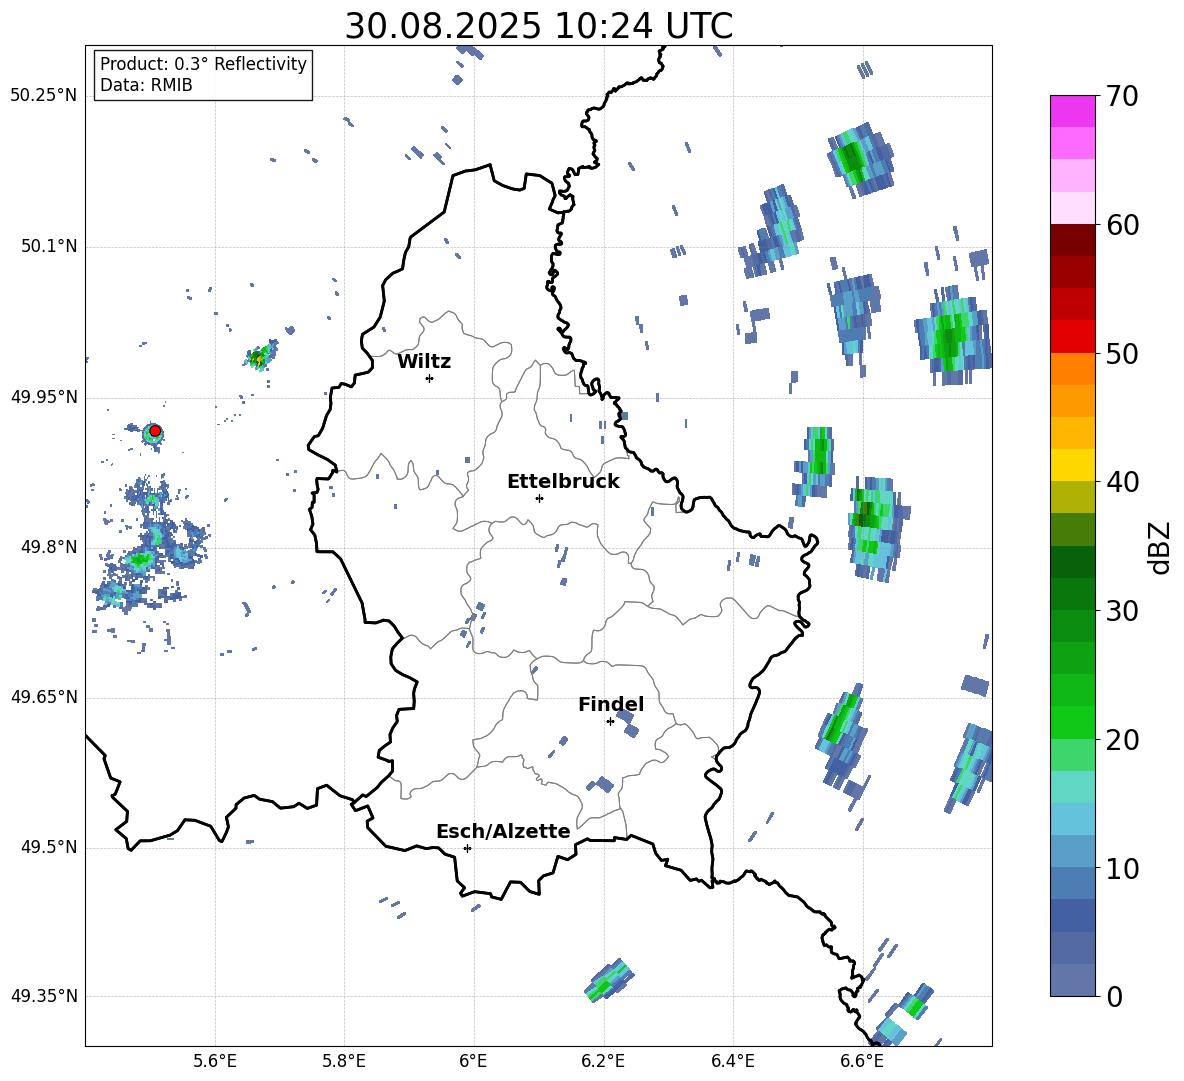Click the Product: 0.3° Reflectivity label
This screenshot has height=1081, width=1184.
coord(203,64)
